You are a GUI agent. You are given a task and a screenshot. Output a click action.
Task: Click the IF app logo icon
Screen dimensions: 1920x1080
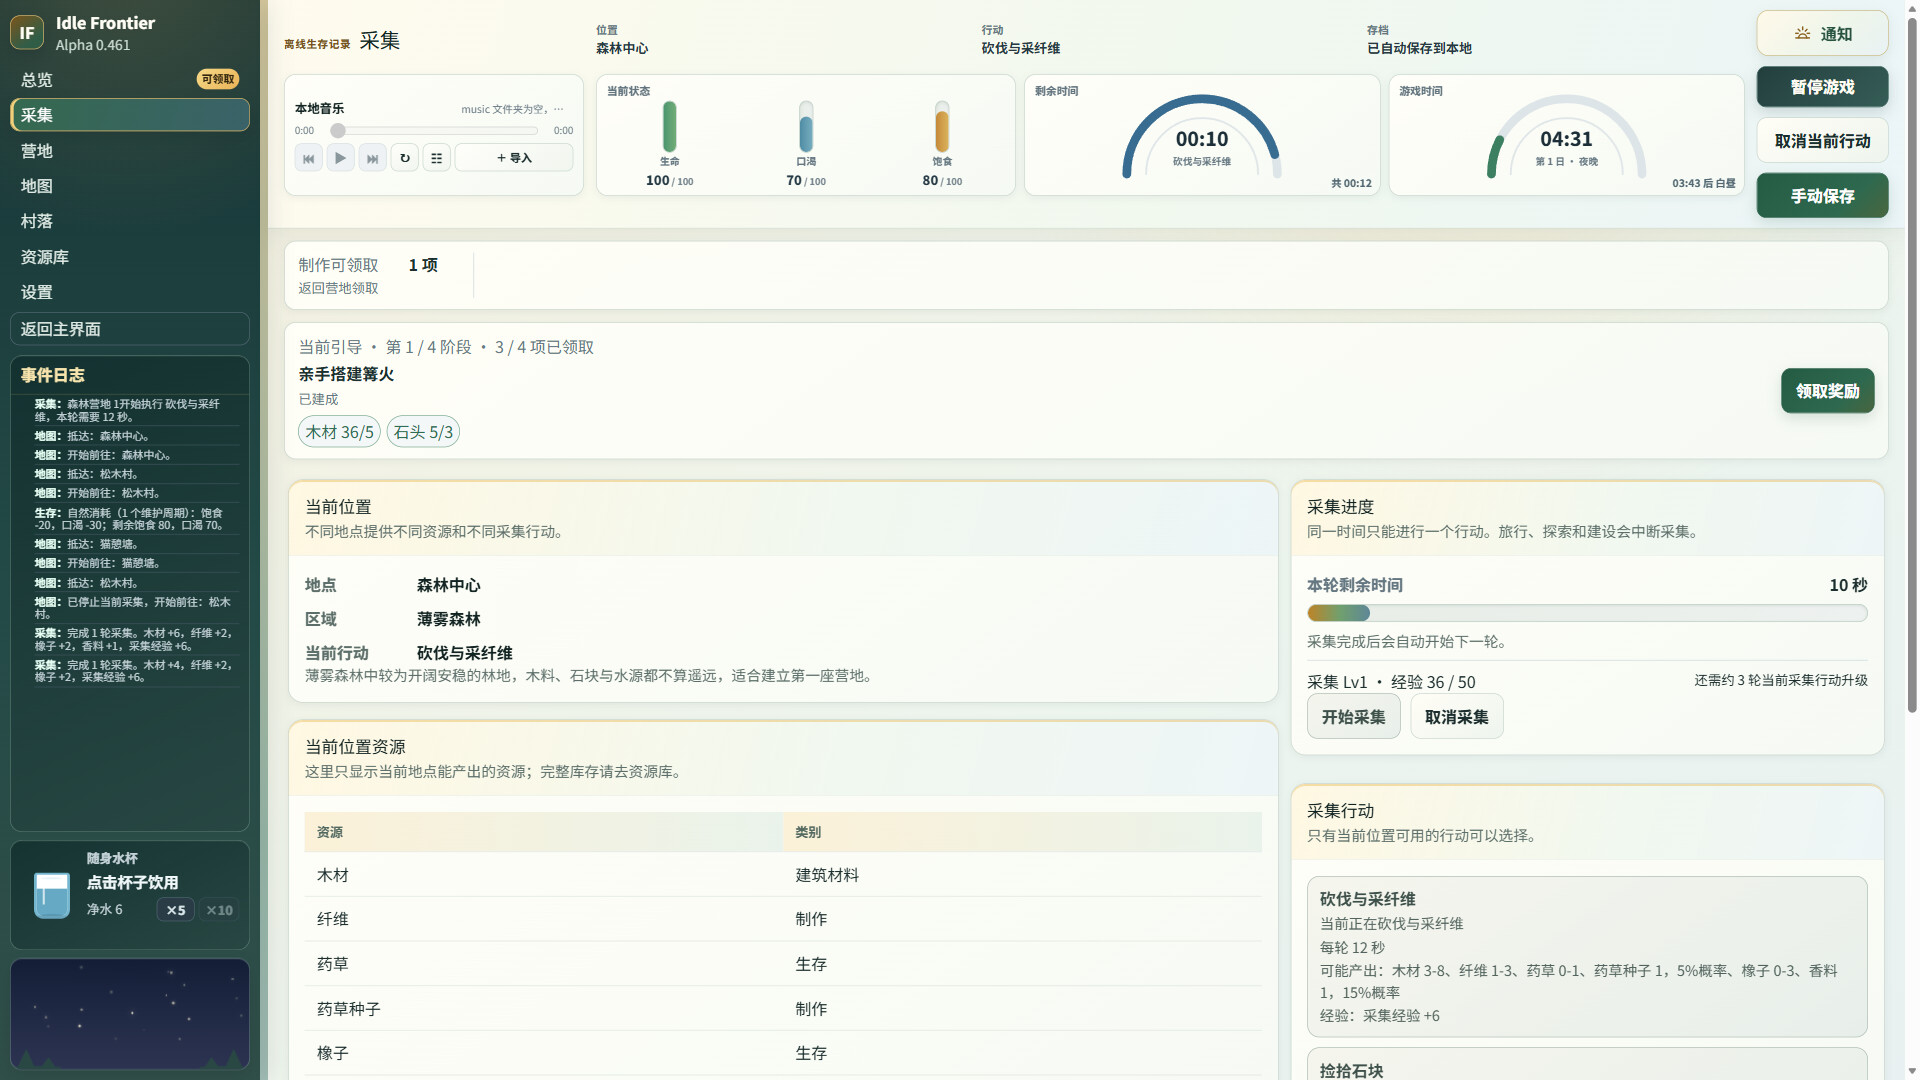[x=27, y=32]
